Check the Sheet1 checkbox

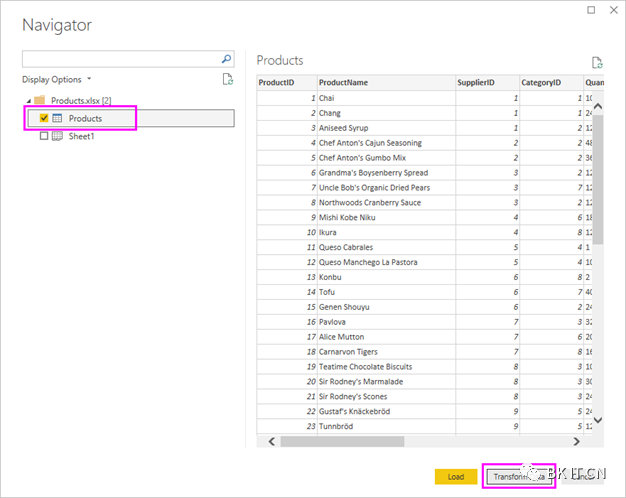(44, 136)
